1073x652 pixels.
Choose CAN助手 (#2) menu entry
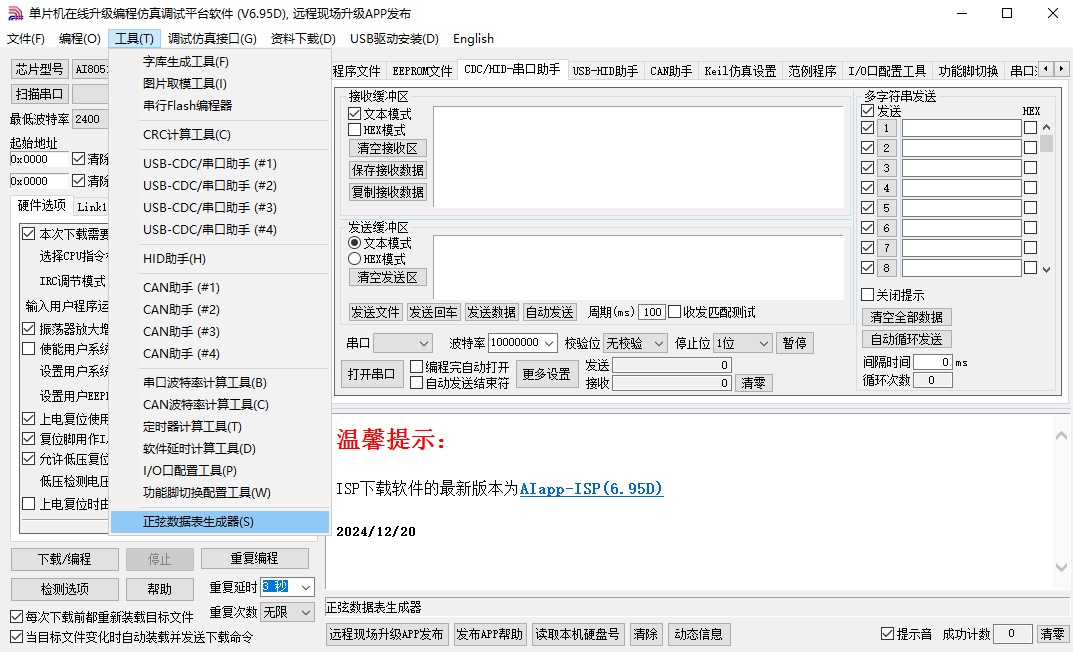[x=220, y=309]
